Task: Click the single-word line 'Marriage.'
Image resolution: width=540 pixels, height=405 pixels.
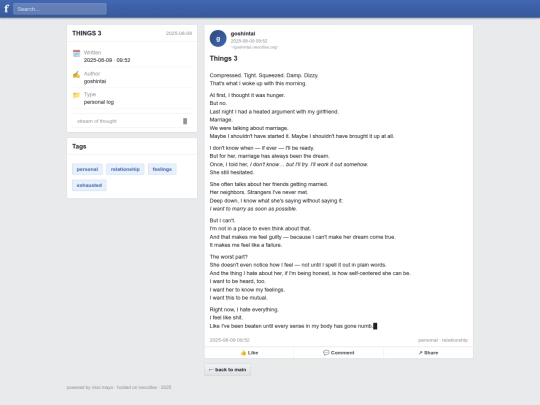Action: click(x=221, y=120)
